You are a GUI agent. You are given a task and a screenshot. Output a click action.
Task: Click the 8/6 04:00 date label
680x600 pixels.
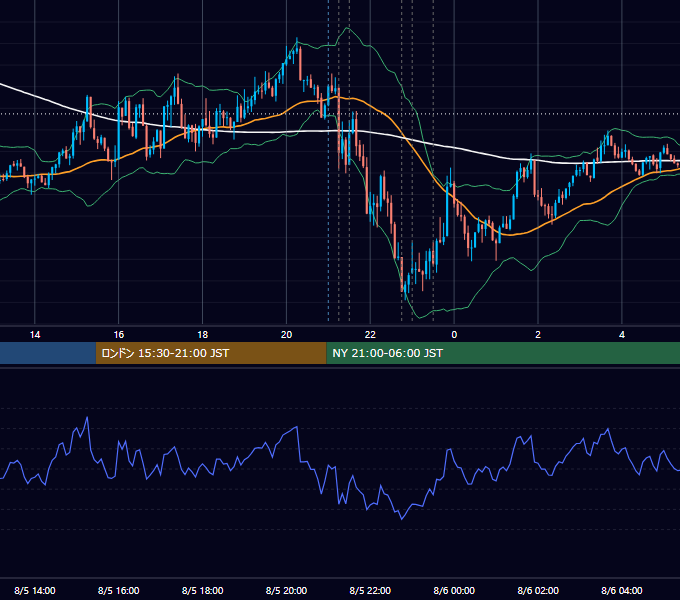pyautogui.click(x=622, y=590)
